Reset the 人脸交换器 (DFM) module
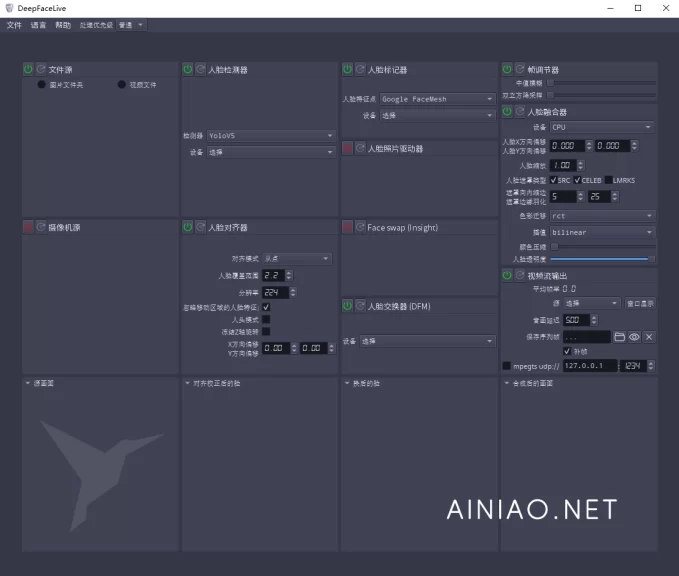The width and height of the screenshot is (679, 576). (360, 306)
